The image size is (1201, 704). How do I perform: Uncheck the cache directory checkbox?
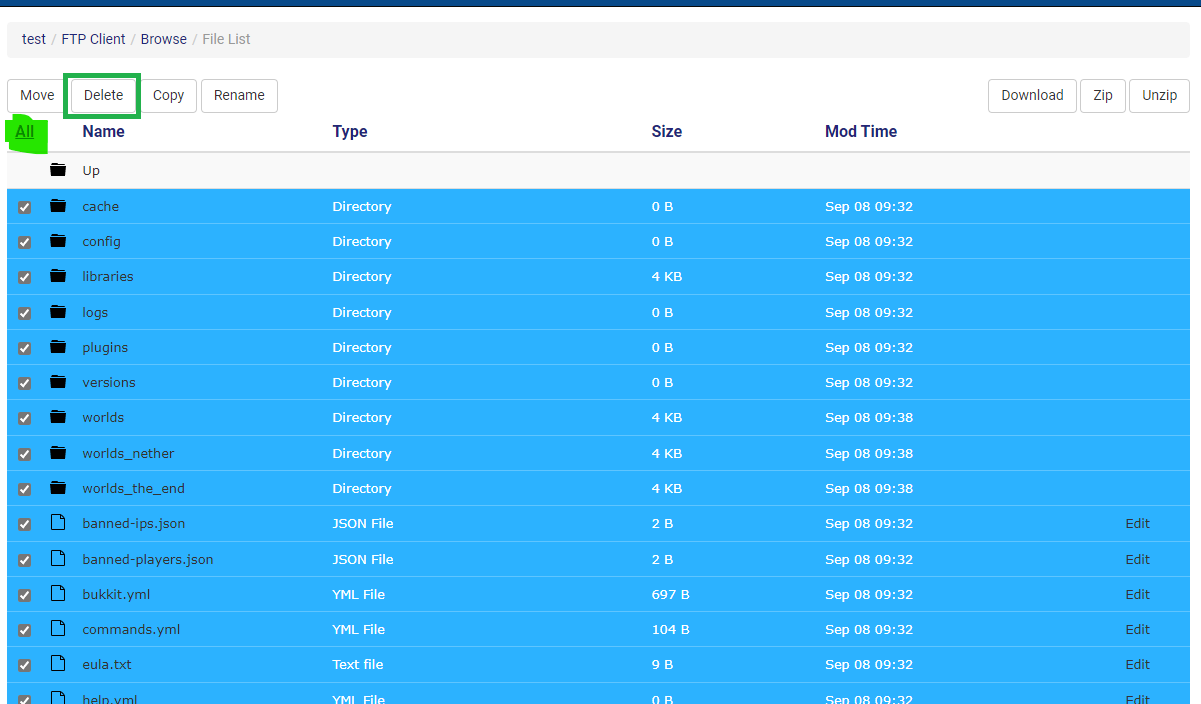[25, 207]
